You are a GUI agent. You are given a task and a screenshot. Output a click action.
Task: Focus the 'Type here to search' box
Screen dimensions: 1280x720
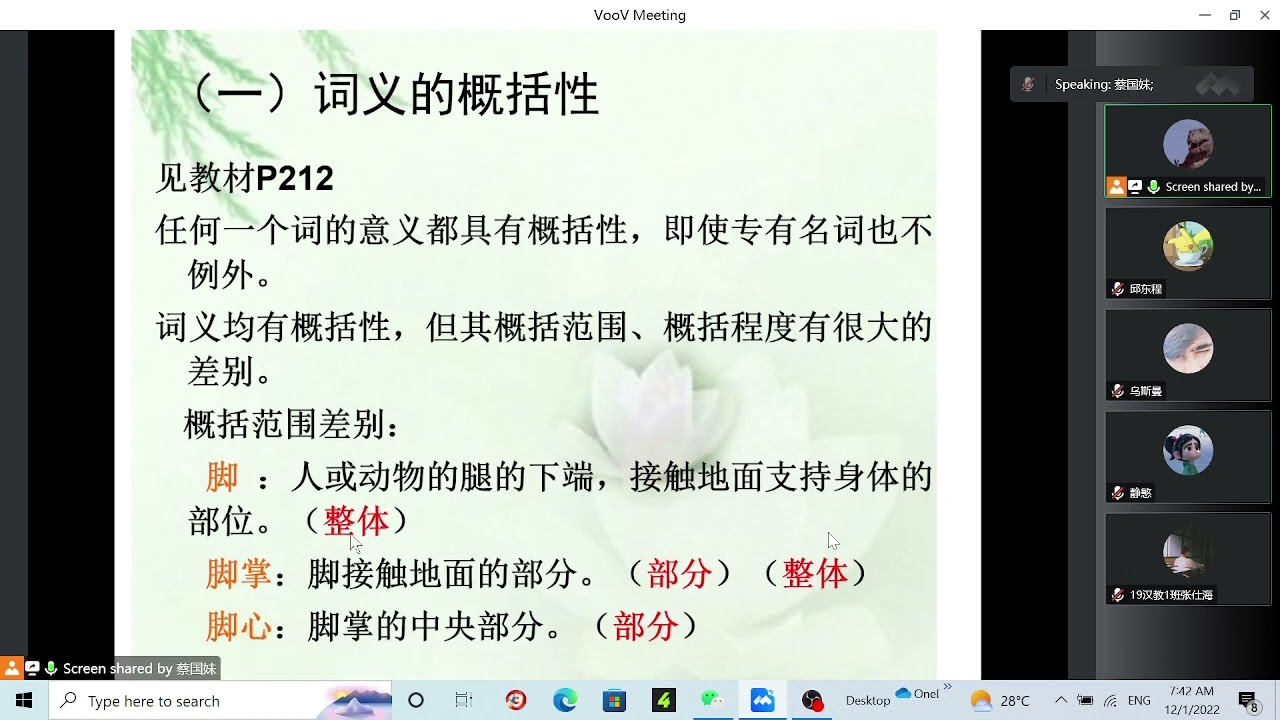(x=220, y=701)
